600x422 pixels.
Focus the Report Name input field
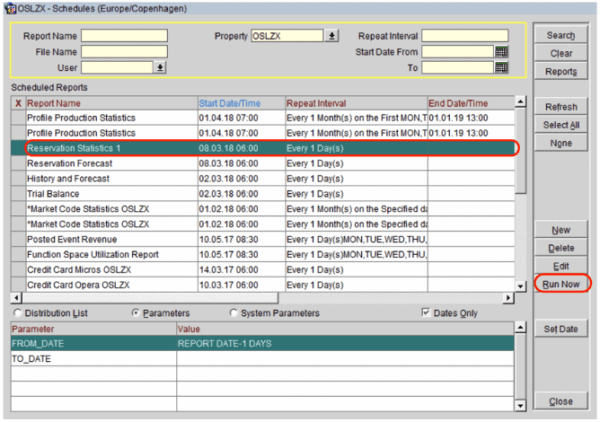[x=124, y=36]
